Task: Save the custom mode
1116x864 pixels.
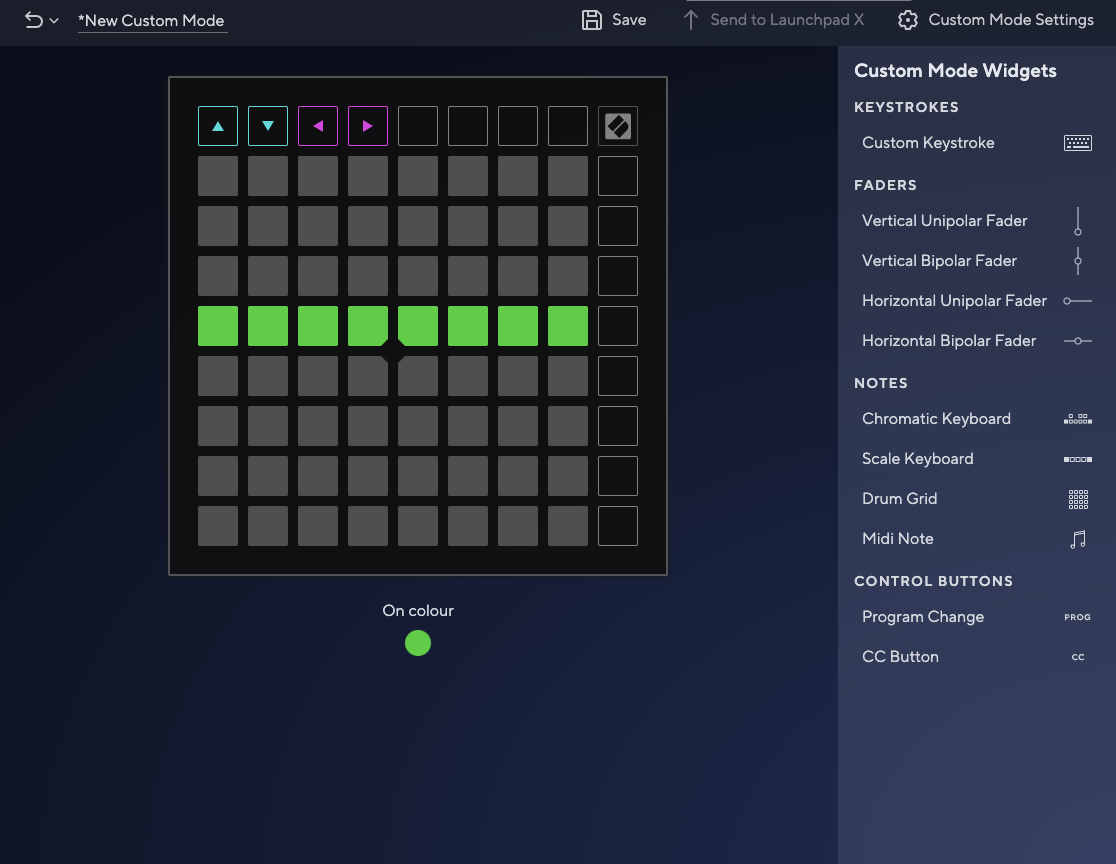Action: coord(614,20)
